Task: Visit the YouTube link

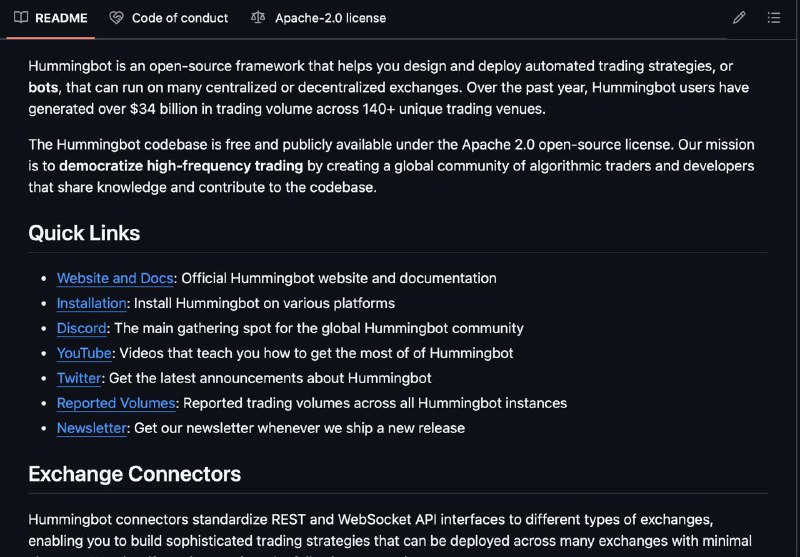Action: 84,353
